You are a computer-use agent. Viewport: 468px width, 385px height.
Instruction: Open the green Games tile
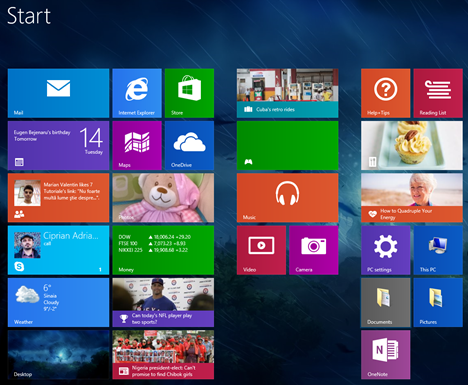287,145
